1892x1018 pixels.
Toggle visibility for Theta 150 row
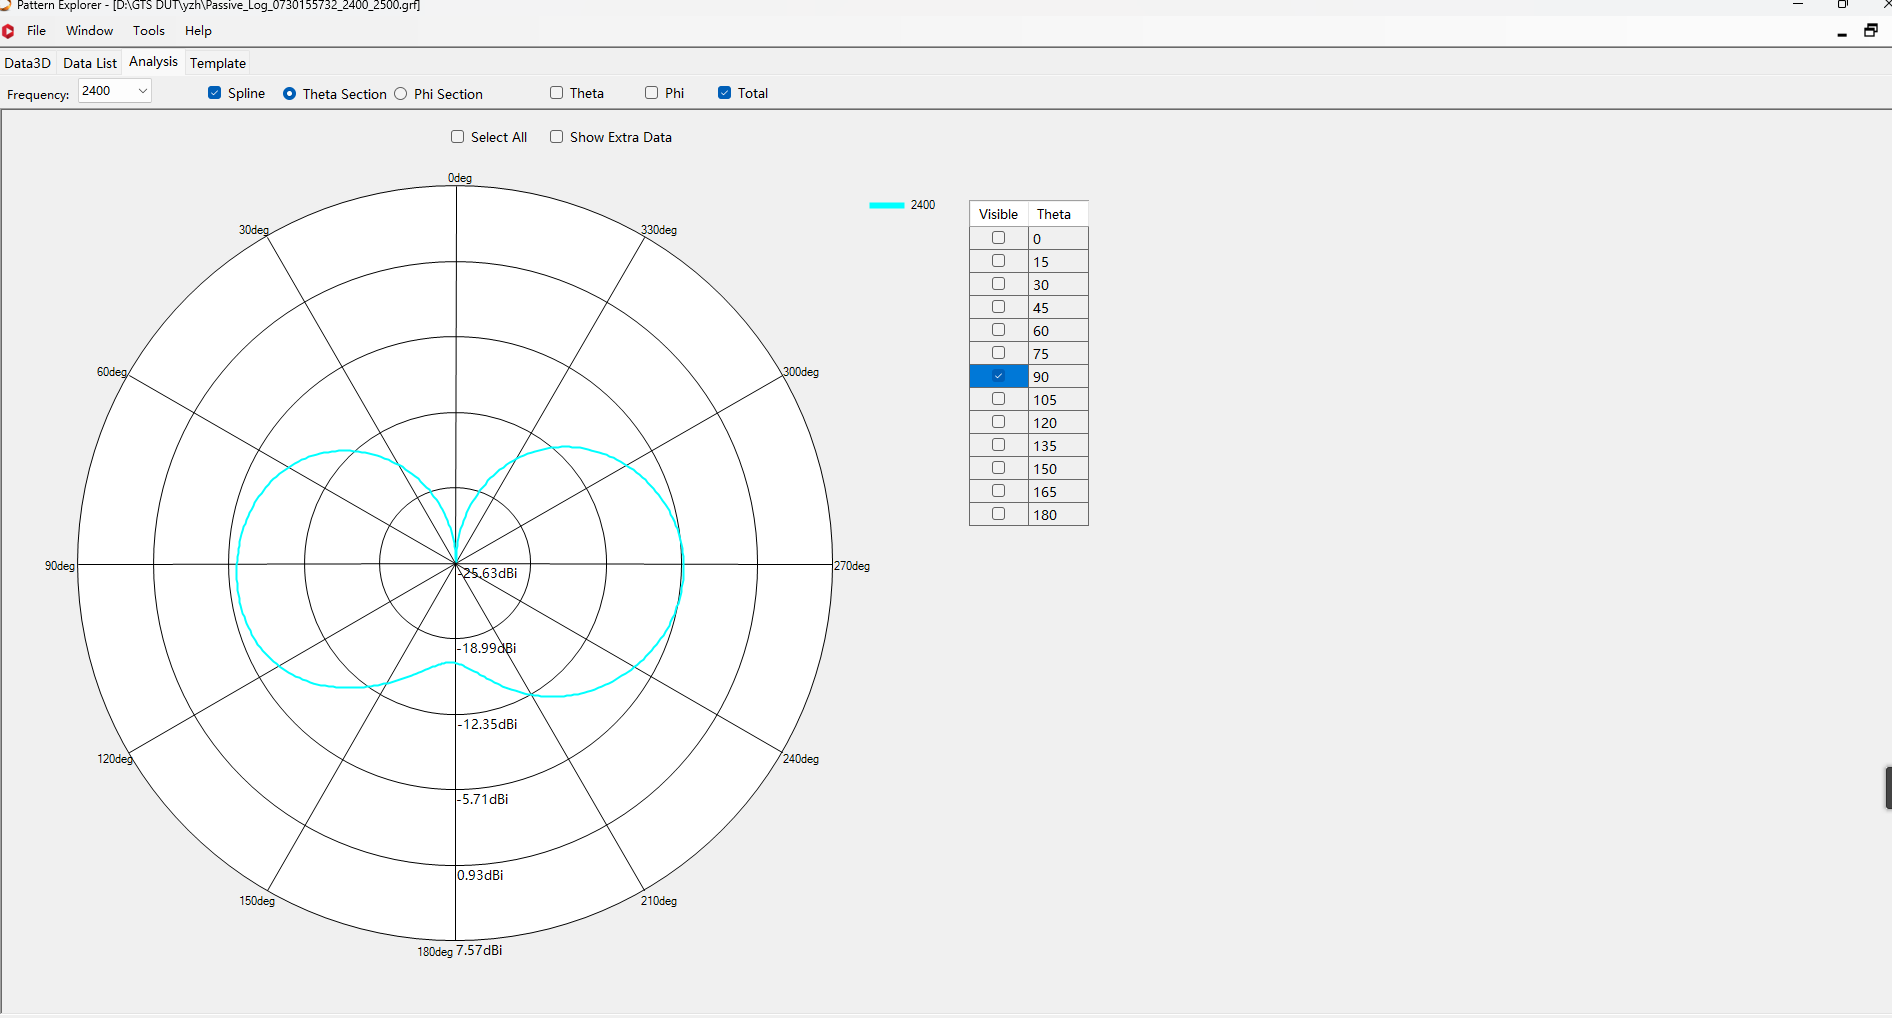coord(998,468)
